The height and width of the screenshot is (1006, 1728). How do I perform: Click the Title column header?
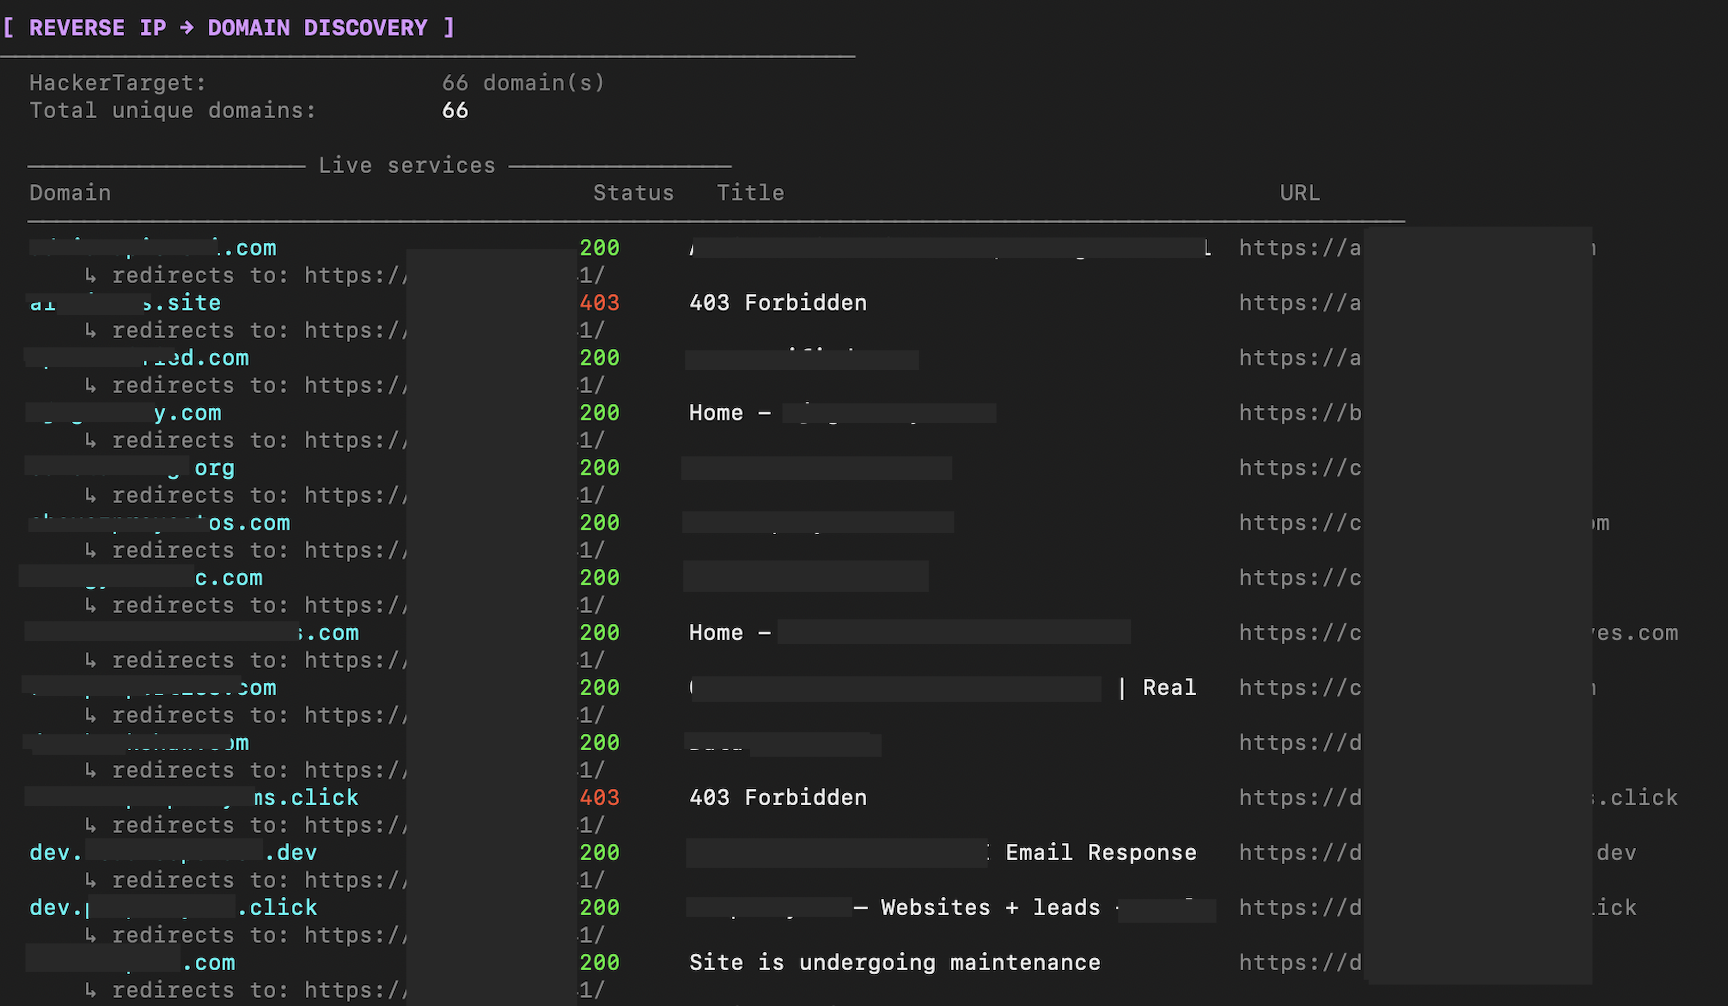click(x=750, y=193)
